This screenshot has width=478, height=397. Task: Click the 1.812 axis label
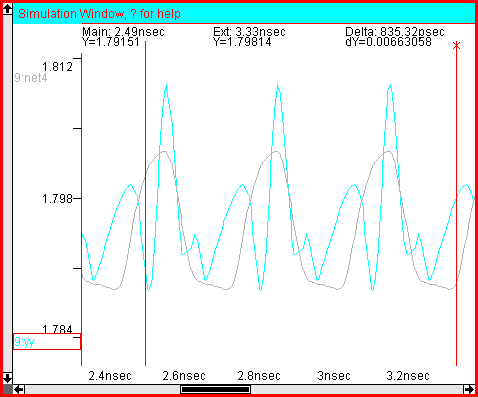[x=57, y=67]
